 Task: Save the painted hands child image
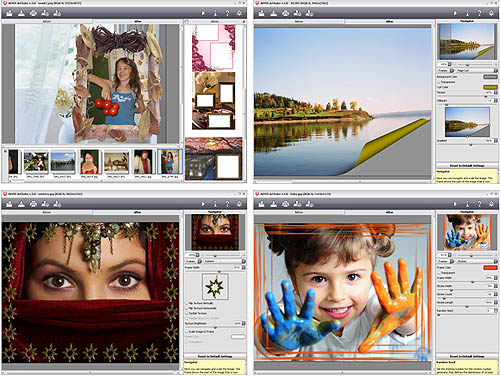pos(274,204)
